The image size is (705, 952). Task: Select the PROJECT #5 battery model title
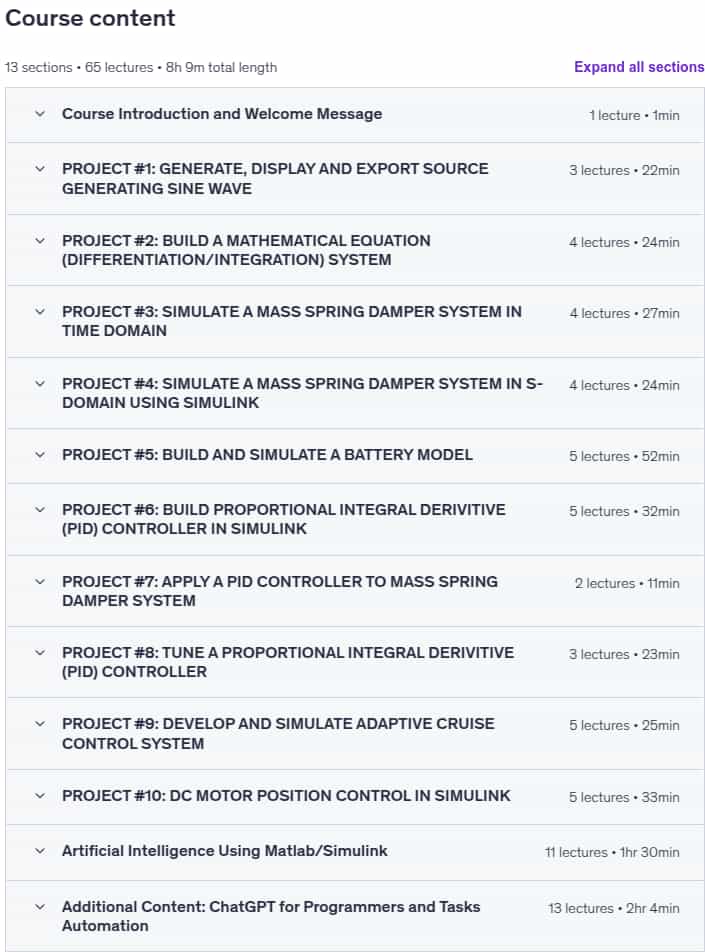click(267, 455)
